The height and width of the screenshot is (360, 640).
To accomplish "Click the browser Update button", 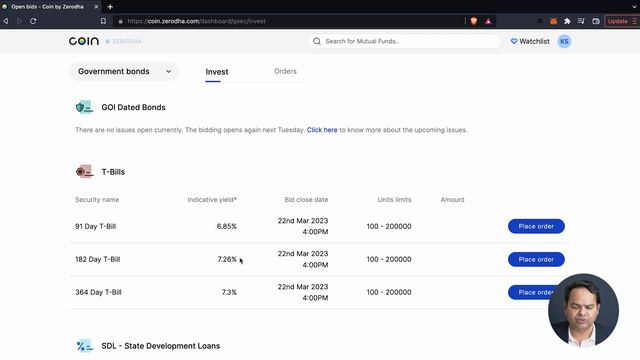I will (x=617, y=21).
